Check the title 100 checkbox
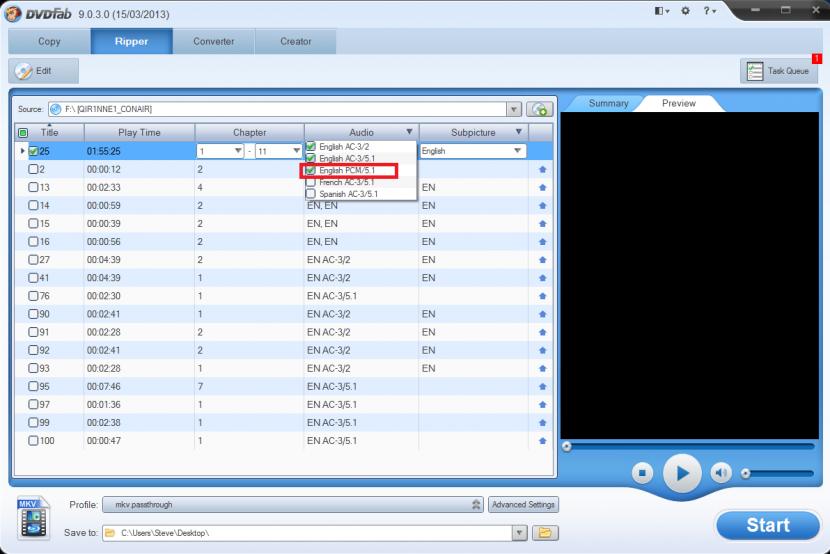830x554 pixels. click(x=33, y=441)
